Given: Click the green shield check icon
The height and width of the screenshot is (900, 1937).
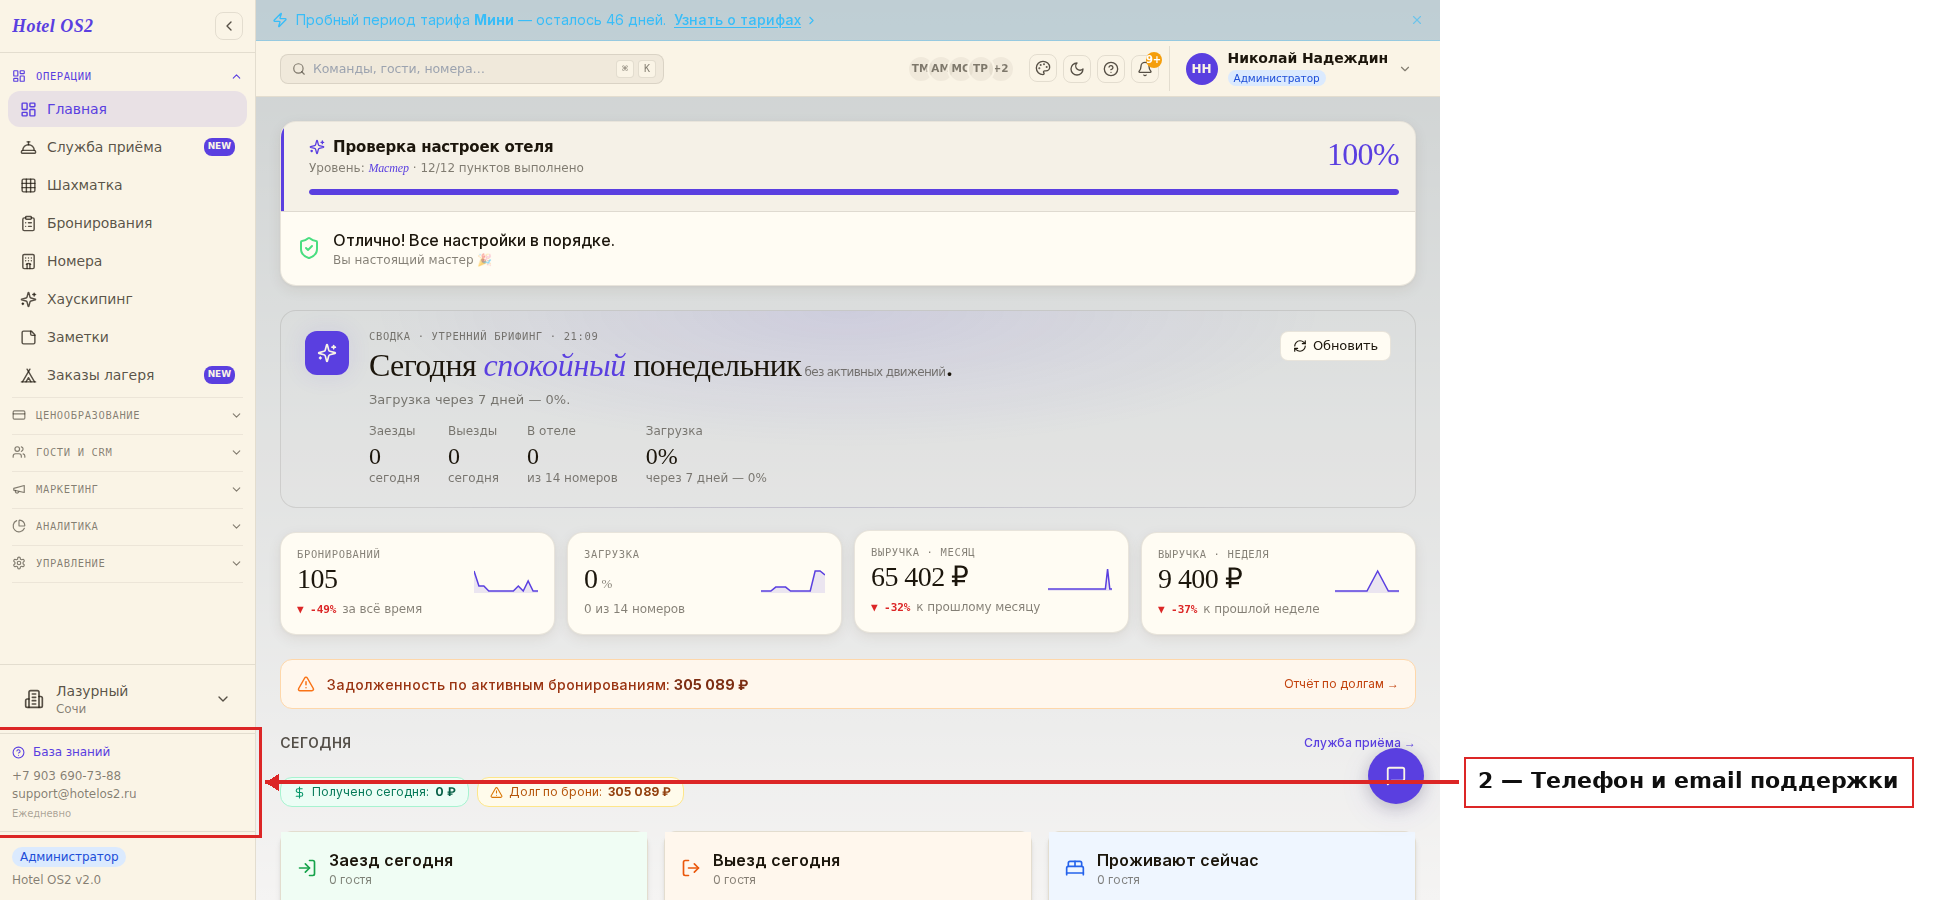Looking at the screenshot, I should pyautogui.click(x=309, y=248).
